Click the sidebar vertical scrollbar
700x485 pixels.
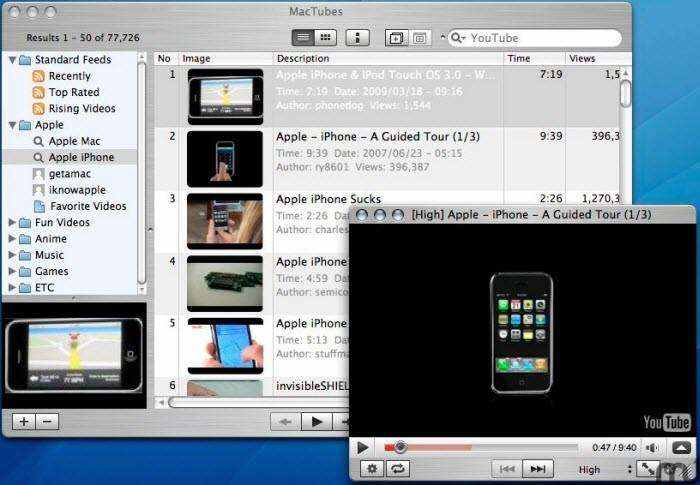click(142, 173)
